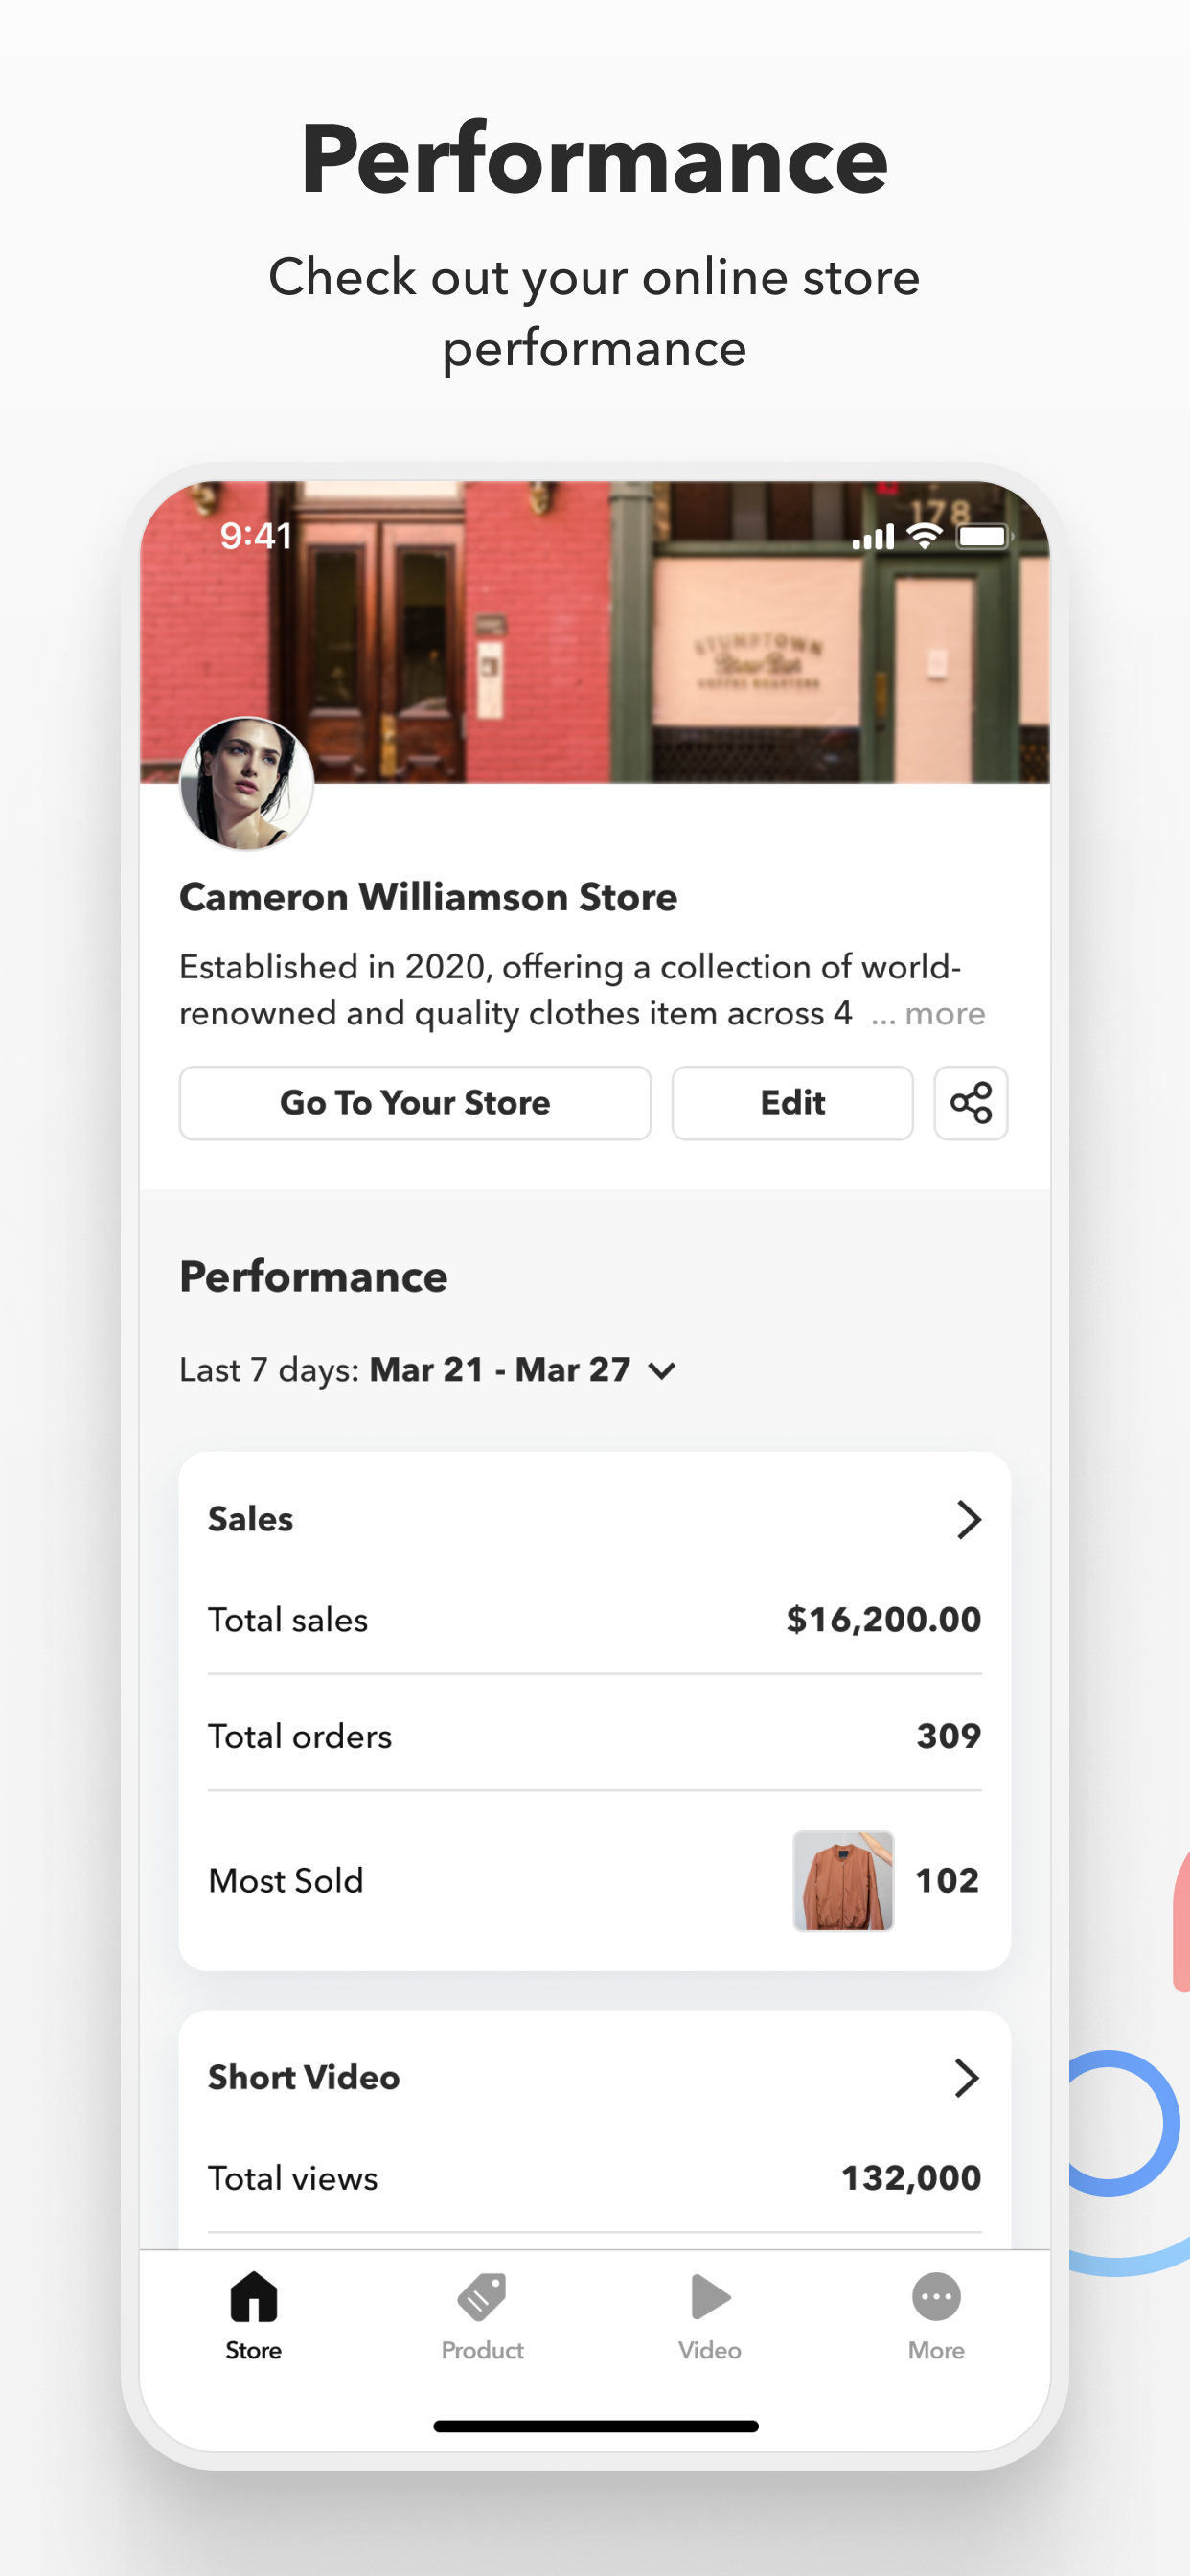1190x2576 pixels.
Task: Open the More ellipsis icon tab
Action: [x=936, y=2297]
